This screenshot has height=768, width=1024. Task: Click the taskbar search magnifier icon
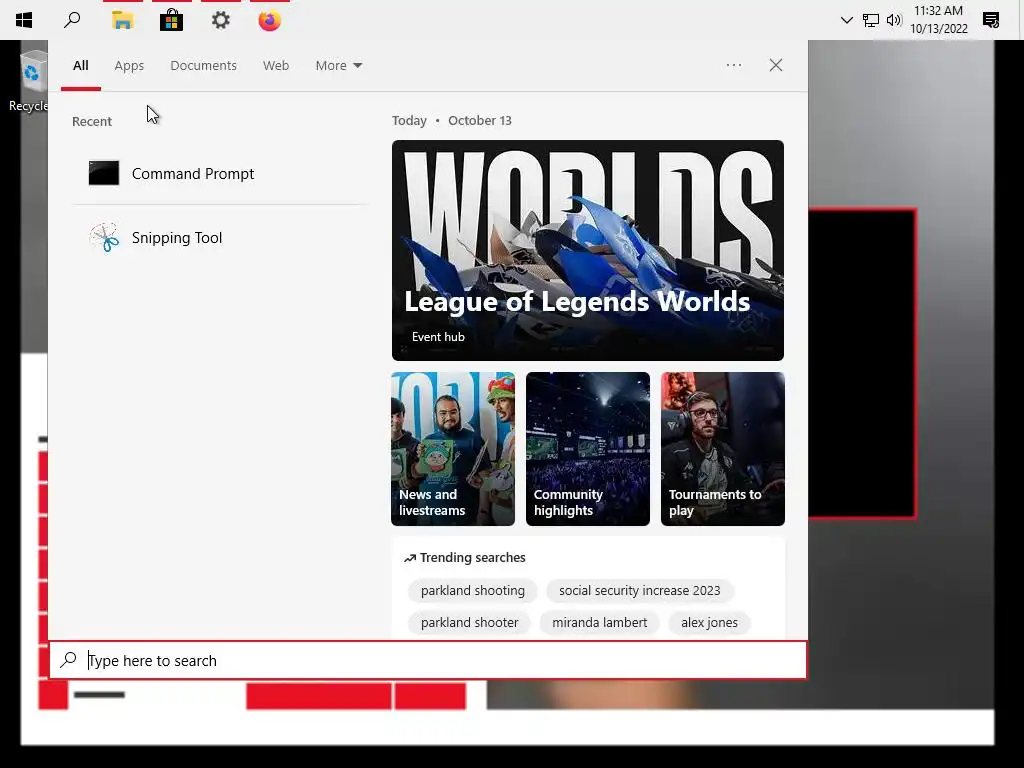coord(72,20)
